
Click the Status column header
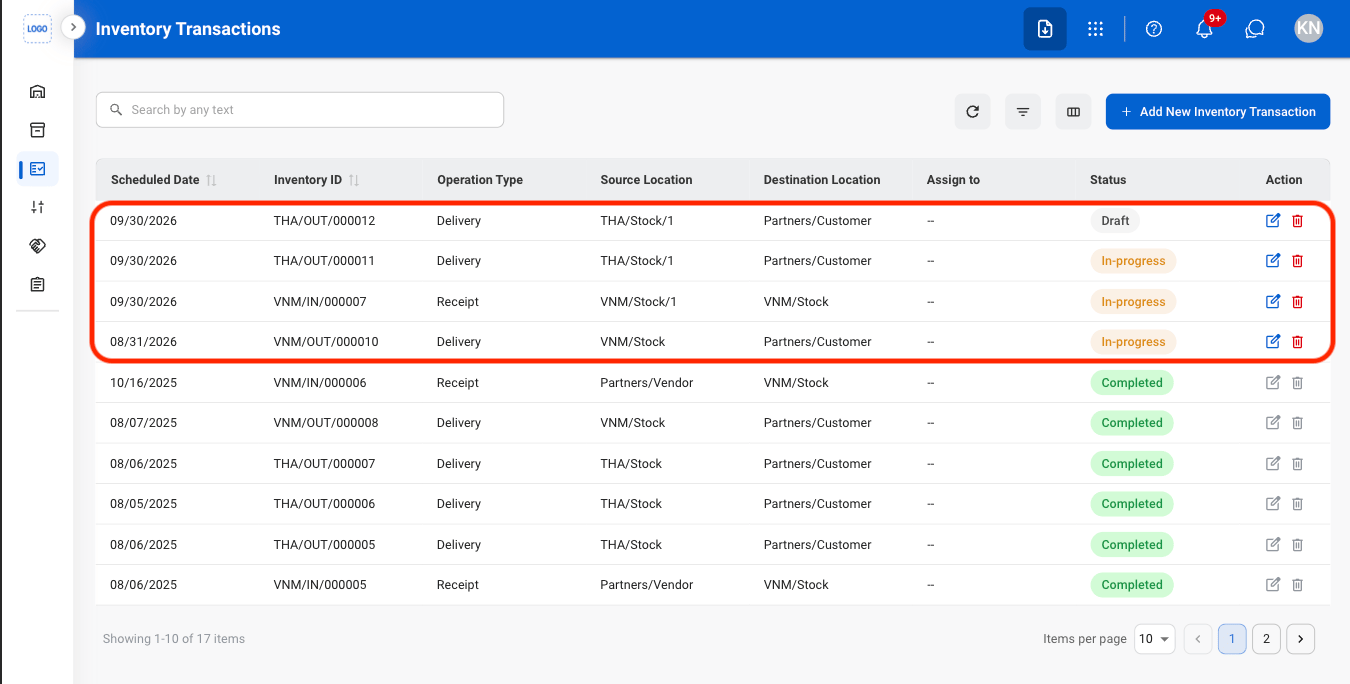coord(1108,180)
